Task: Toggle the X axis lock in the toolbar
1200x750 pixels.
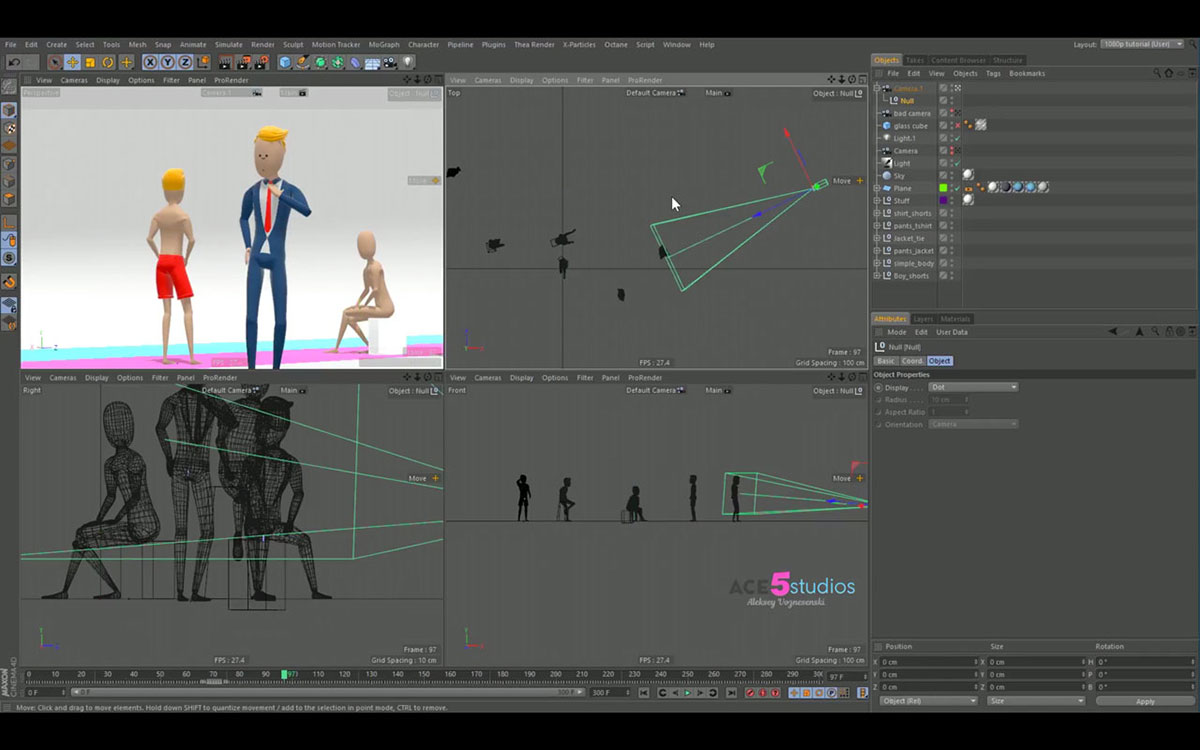Action: click(x=150, y=62)
